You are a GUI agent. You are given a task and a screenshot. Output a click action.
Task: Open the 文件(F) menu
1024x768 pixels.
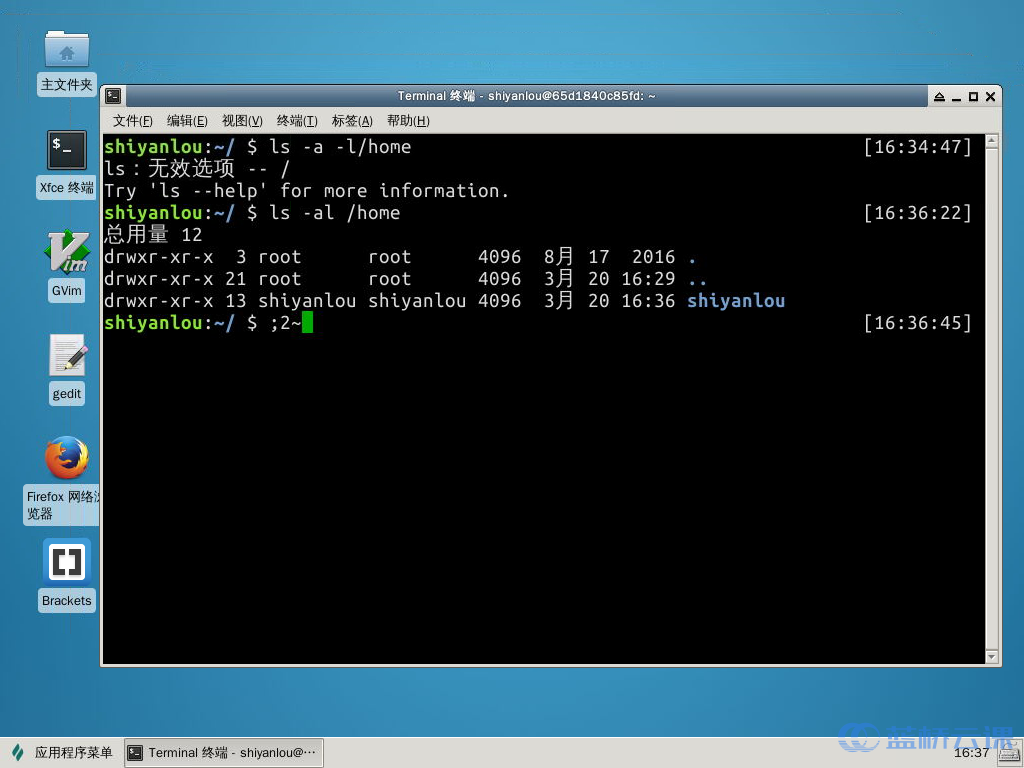pos(133,121)
